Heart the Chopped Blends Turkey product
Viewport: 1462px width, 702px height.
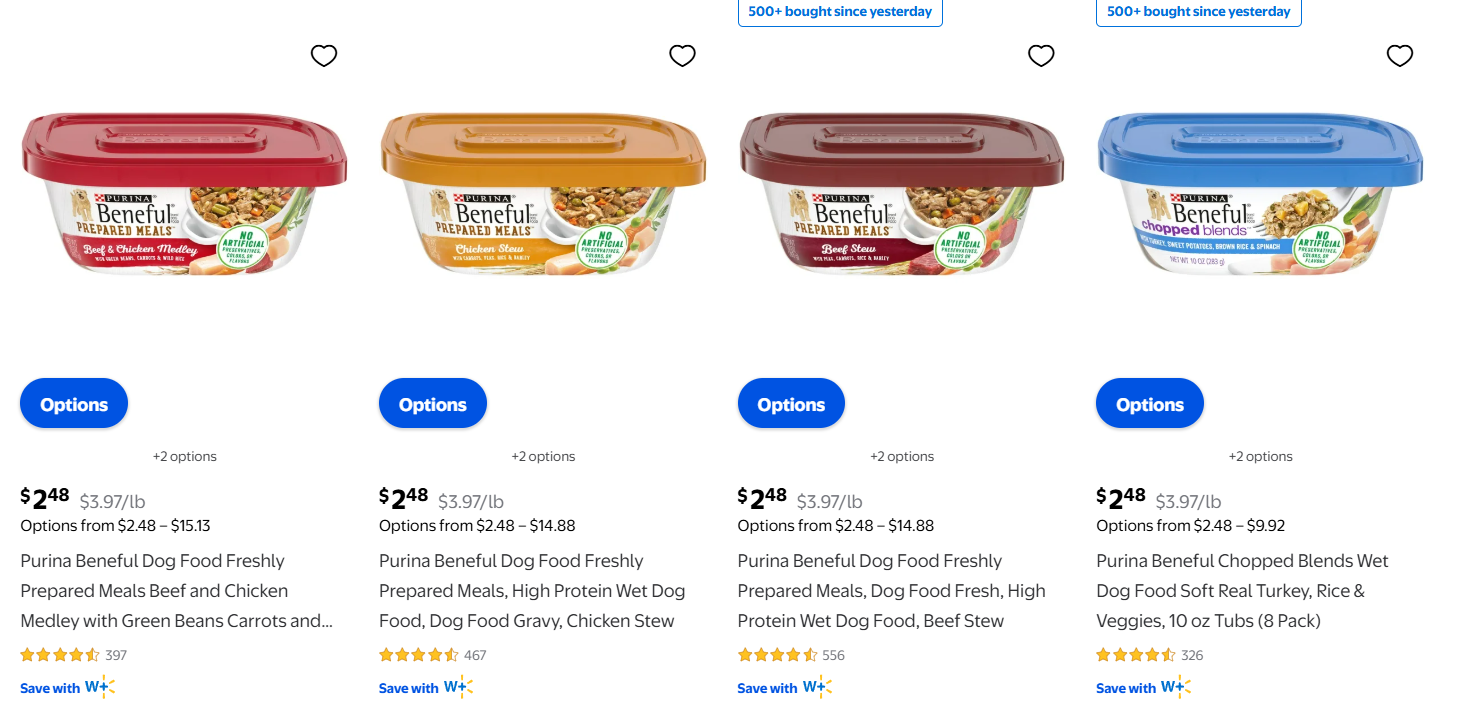click(1400, 56)
